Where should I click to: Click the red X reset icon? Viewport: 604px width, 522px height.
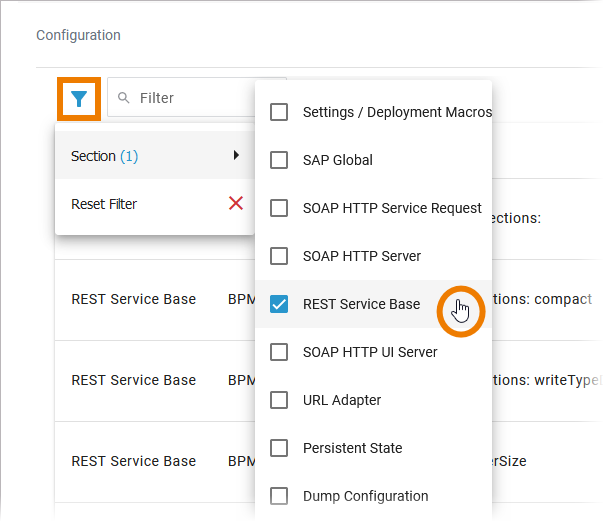(x=236, y=204)
